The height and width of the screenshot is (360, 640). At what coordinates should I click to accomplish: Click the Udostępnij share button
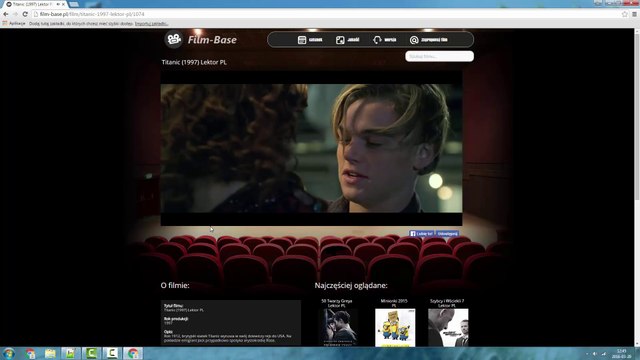click(x=447, y=233)
